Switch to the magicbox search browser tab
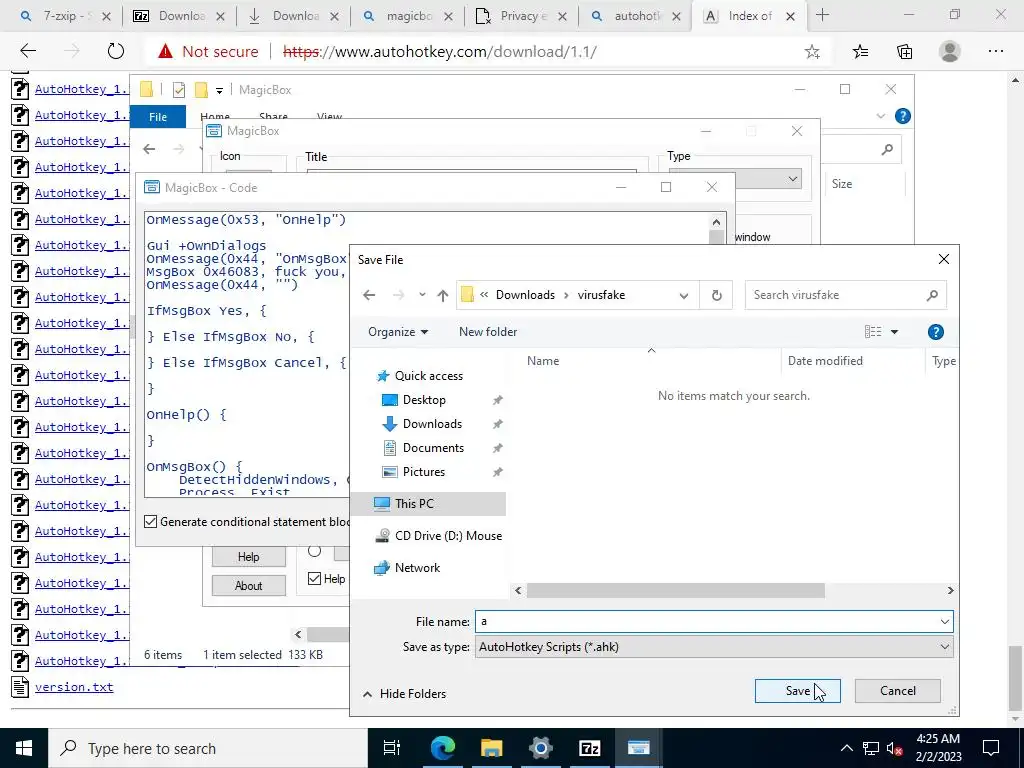1024x768 pixels. [x=408, y=16]
